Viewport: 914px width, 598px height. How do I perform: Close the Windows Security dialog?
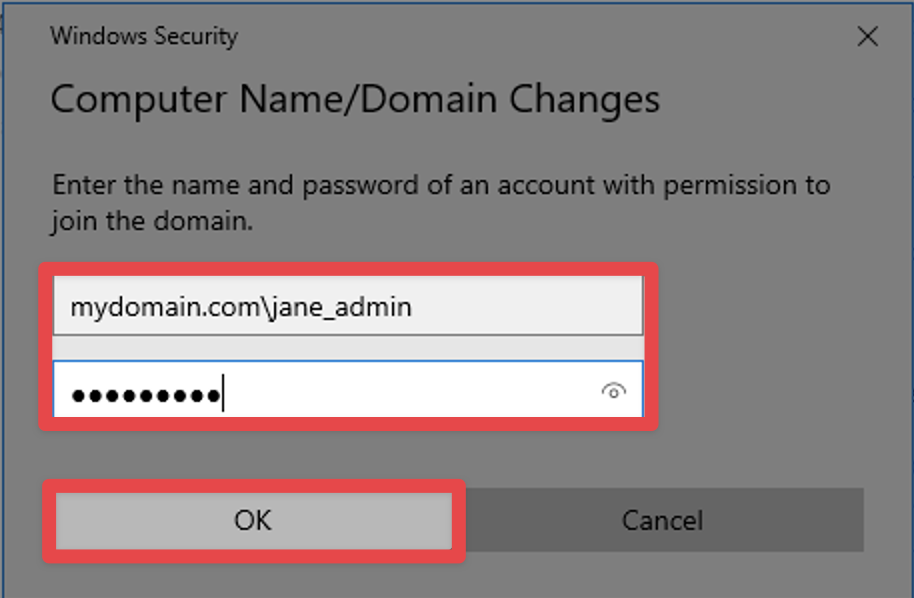click(867, 38)
